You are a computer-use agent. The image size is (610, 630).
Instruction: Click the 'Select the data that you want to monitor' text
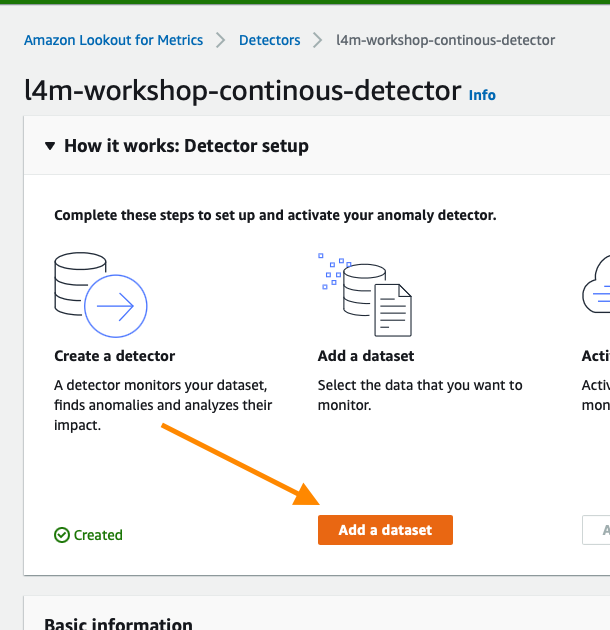(420, 395)
